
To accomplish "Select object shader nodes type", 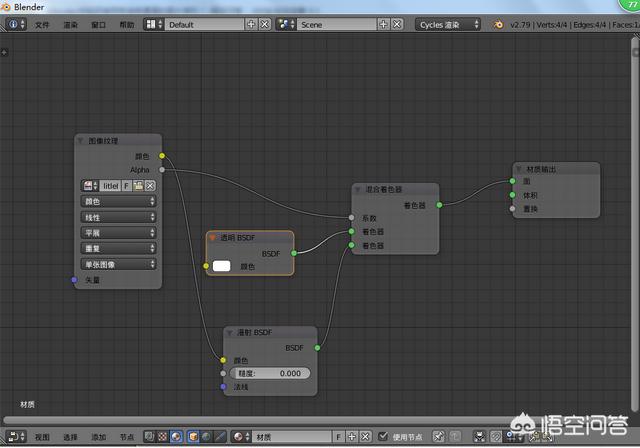I will [193, 437].
